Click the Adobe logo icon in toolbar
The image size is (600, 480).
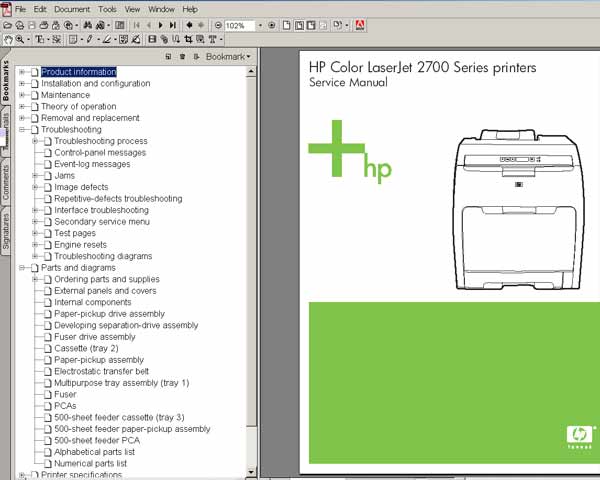[360, 26]
